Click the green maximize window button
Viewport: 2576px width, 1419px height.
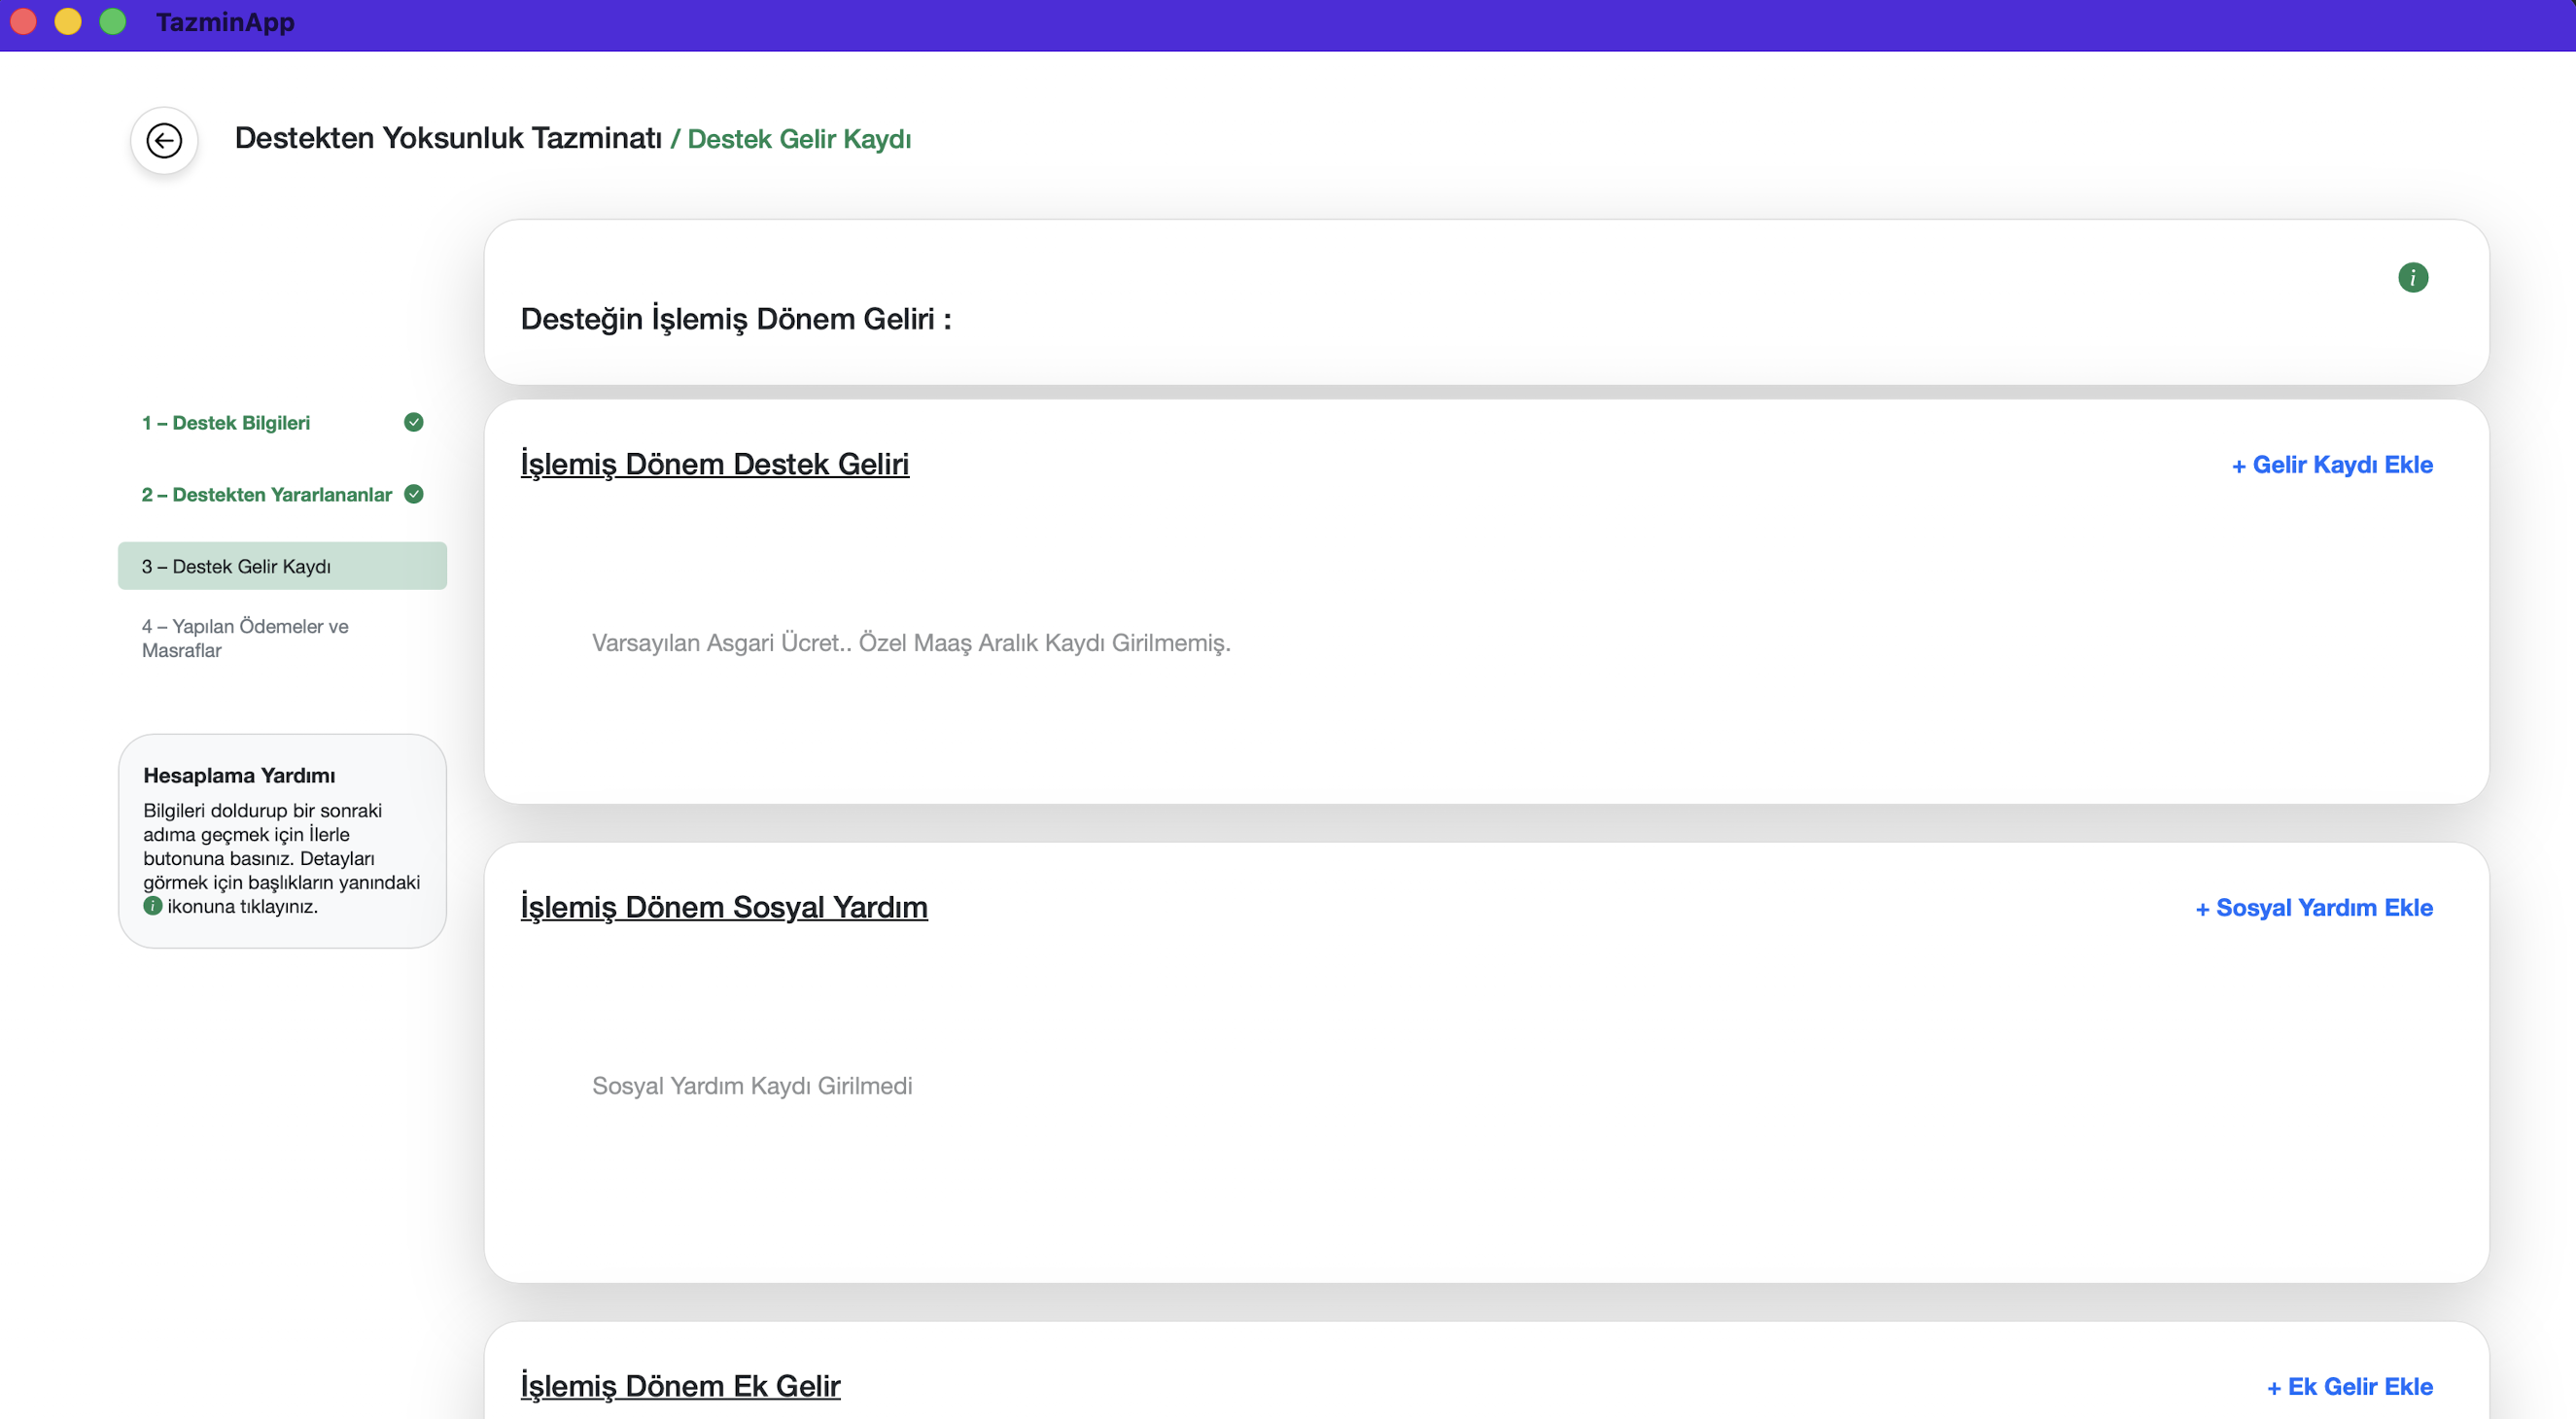click(x=113, y=21)
